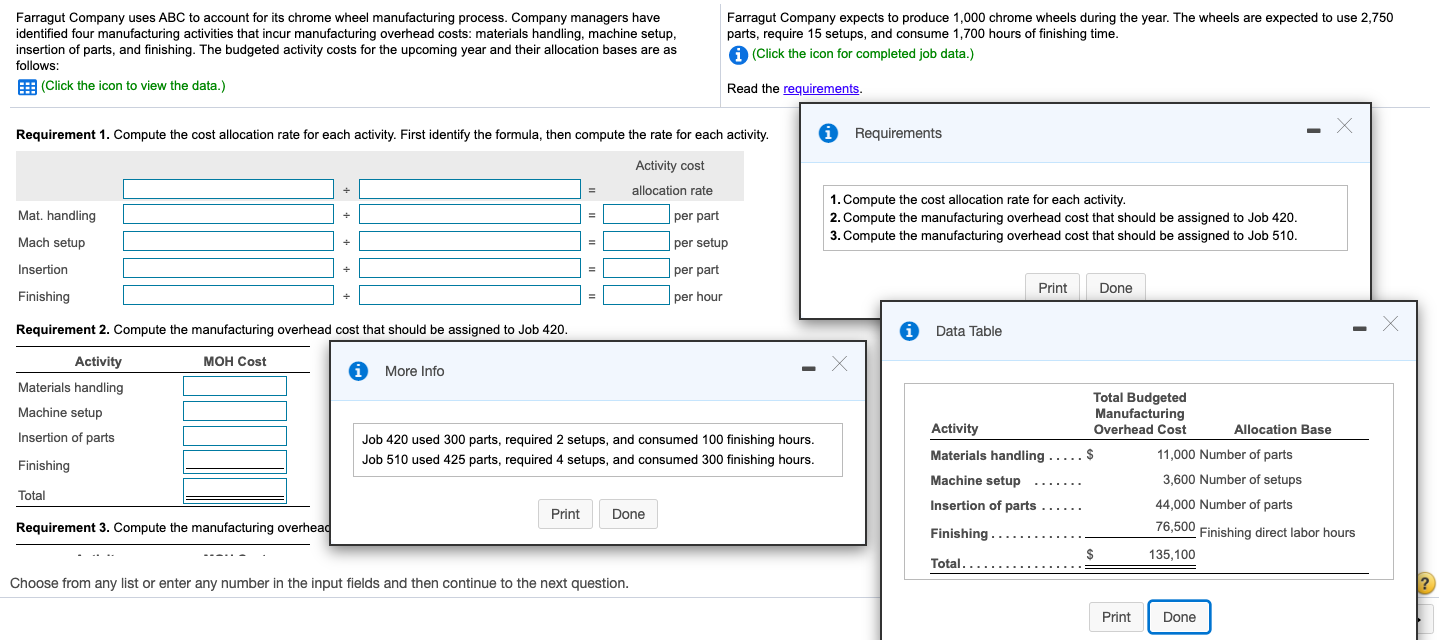Click the 76,500 finishing cost value
The height and width of the screenshot is (641, 1439).
point(1174,527)
